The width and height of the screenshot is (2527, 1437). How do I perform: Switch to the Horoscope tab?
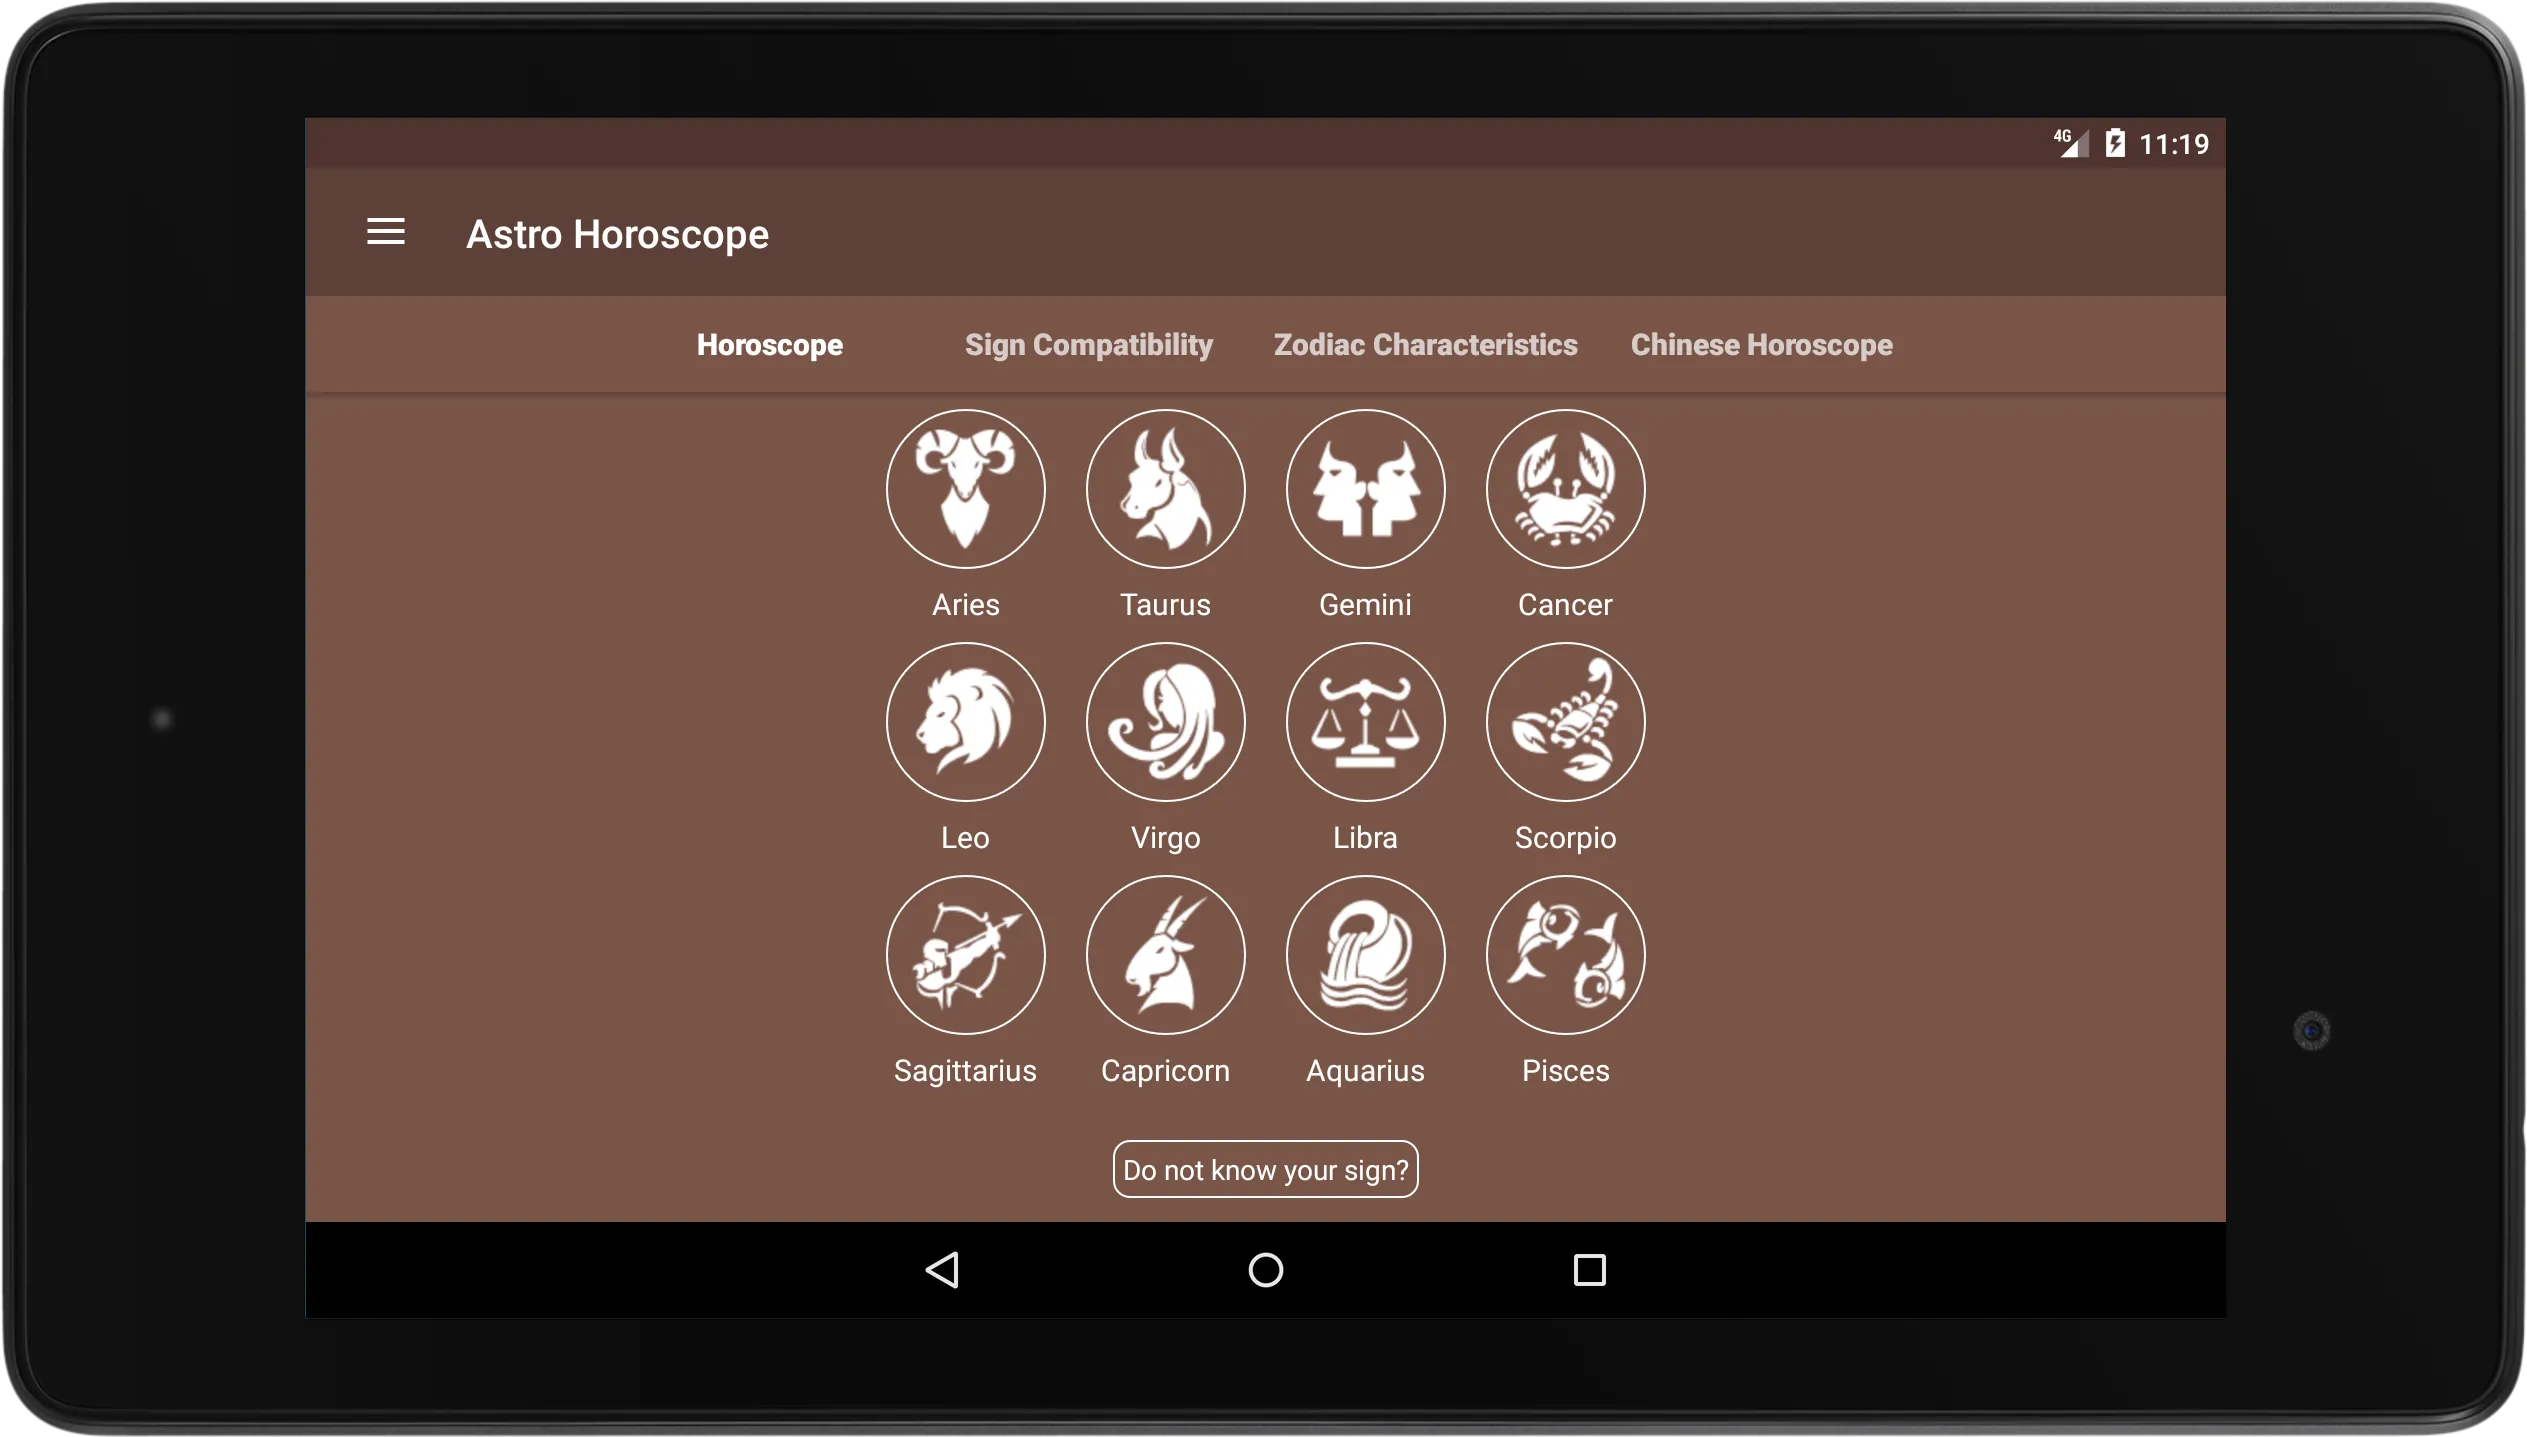click(772, 344)
